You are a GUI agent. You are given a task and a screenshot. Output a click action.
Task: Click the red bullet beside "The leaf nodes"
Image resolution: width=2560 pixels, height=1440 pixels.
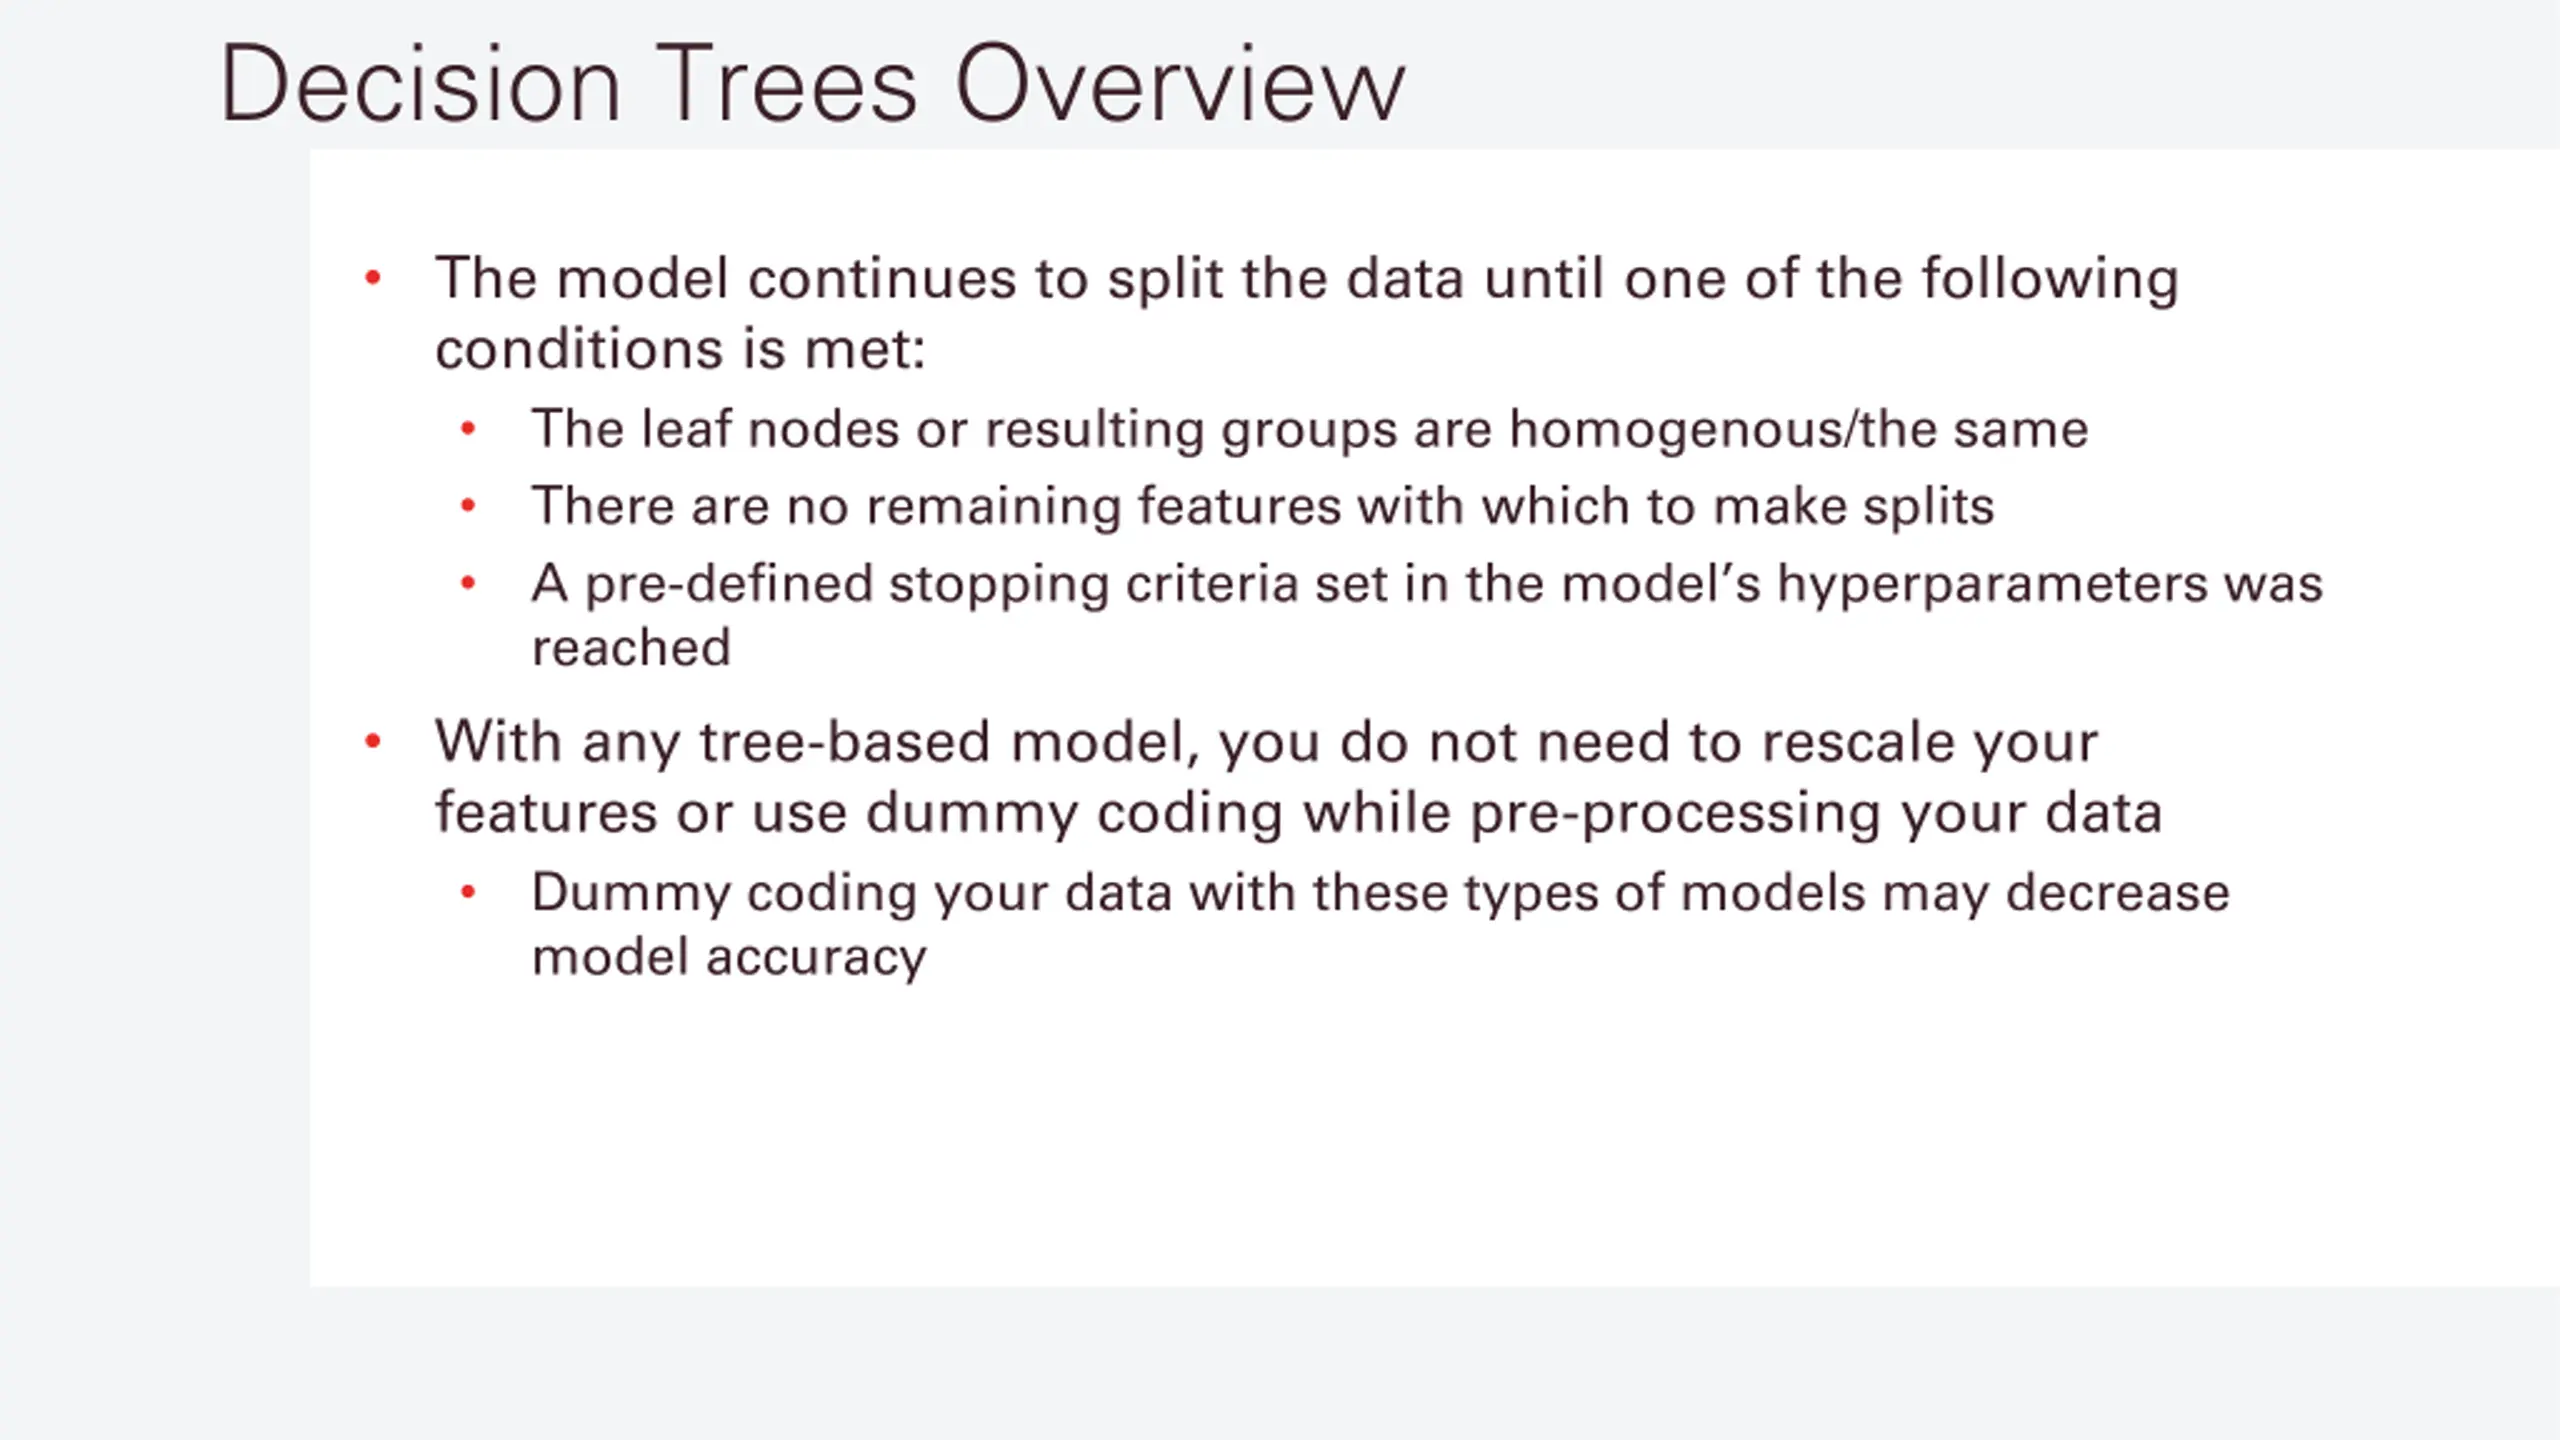pos(468,429)
